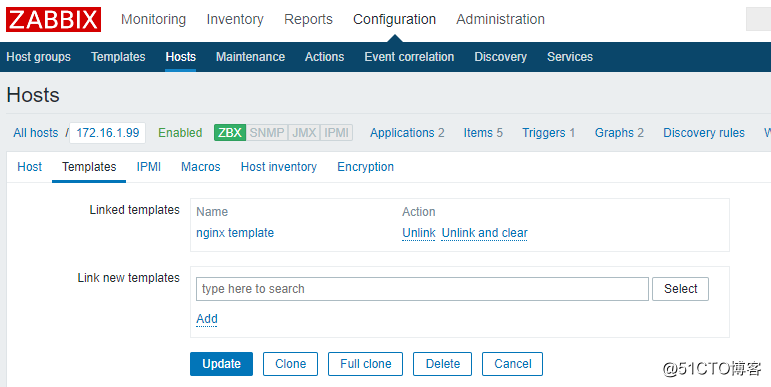The width and height of the screenshot is (771, 387).
Task: Click the JMX availability badge
Action: pos(304,133)
